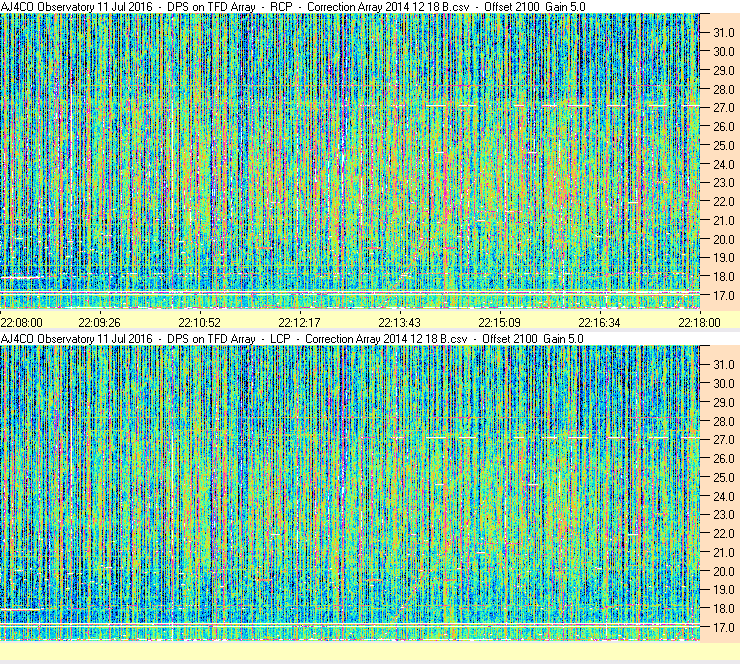Click the 26.0 frequency label on RCP plot
The image size is (740, 664).
(724, 126)
